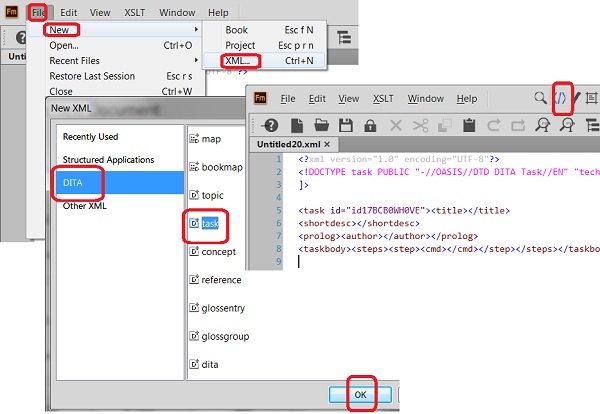The height and width of the screenshot is (414, 600).
Task: Select Recently Used in New XML dialog
Action: pyautogui.click(x=90, y=137)
